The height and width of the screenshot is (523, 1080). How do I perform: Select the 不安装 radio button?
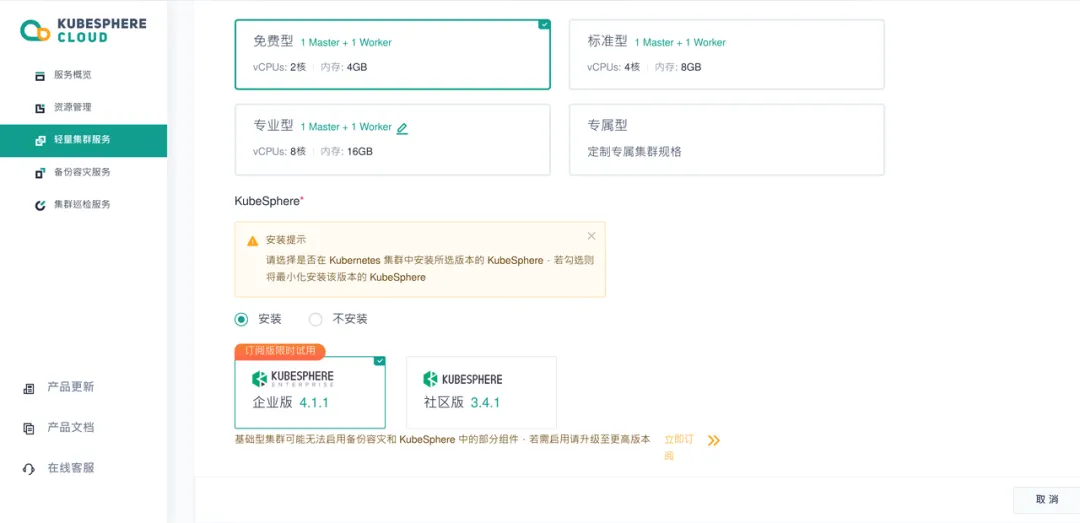click(x=315, y=320)
